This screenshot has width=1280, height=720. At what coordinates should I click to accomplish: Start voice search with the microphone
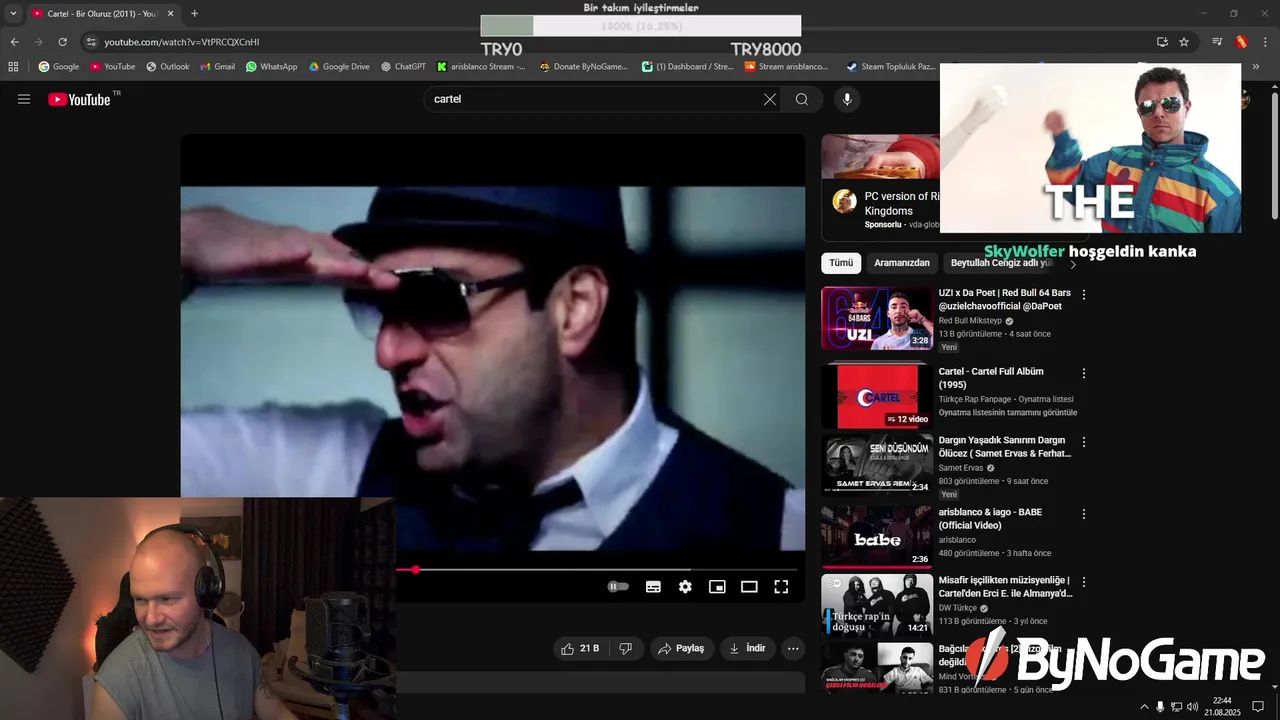coord(847,99)
